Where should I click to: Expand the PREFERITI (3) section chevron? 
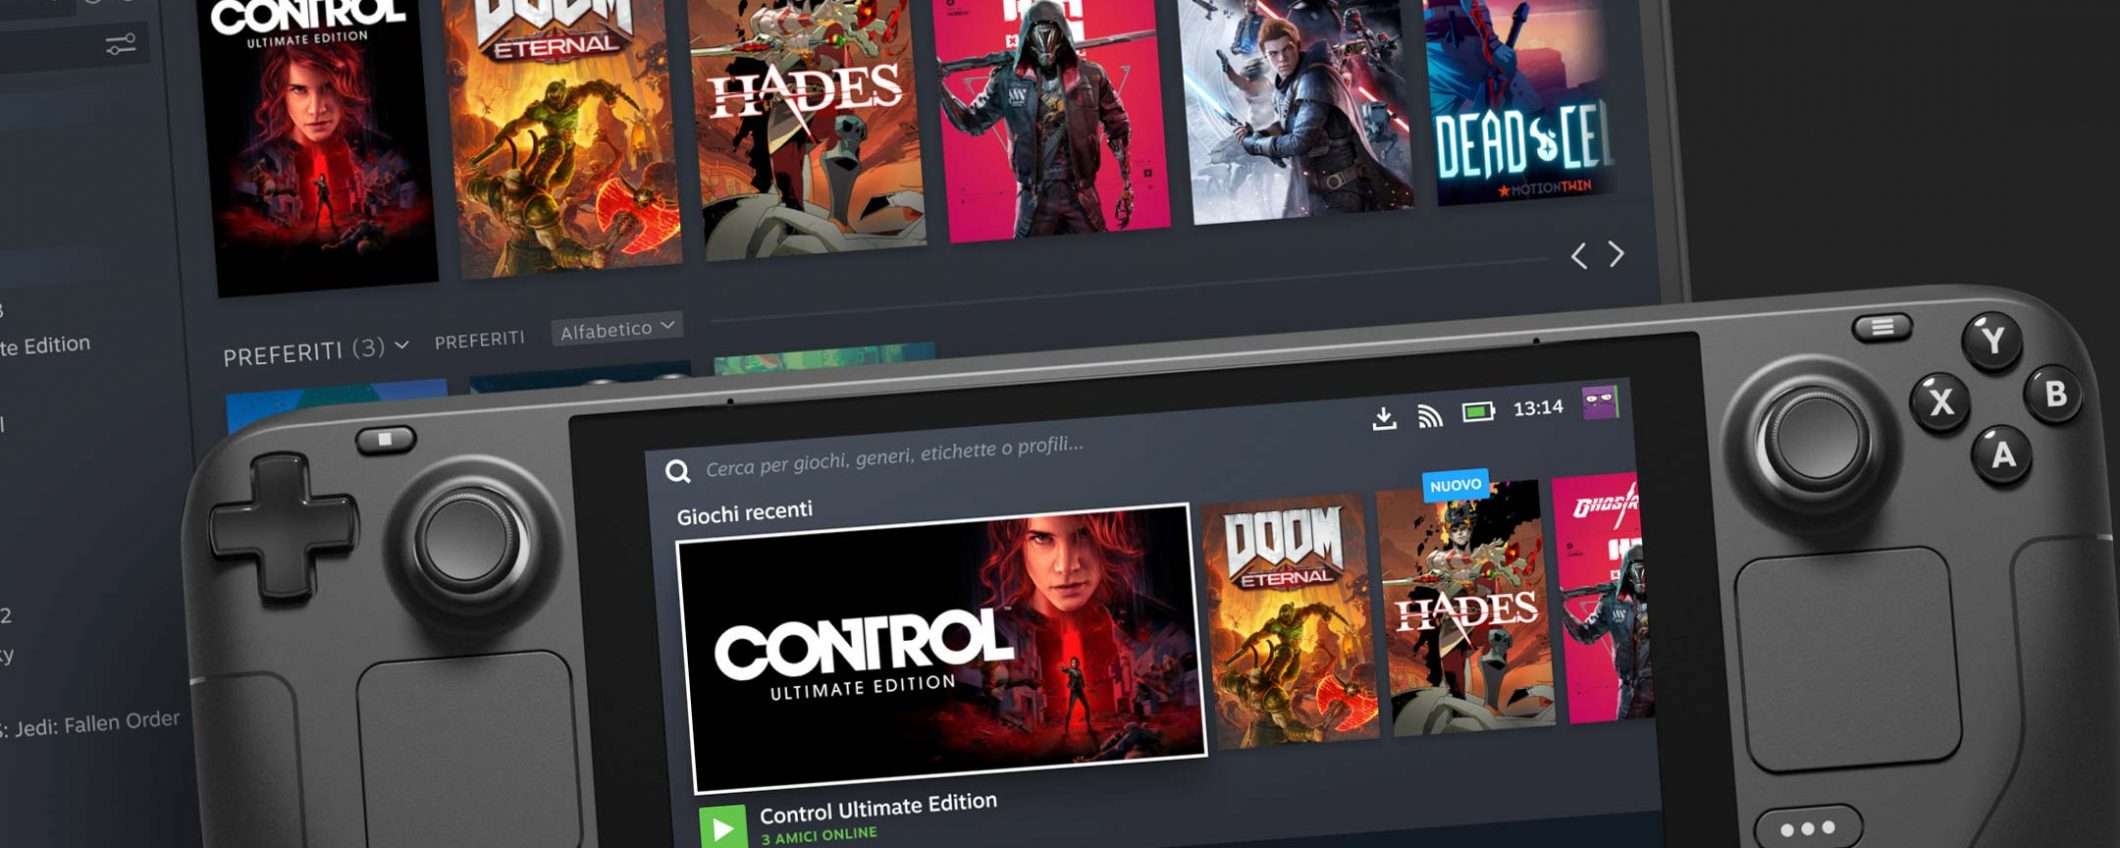(402, 345)
